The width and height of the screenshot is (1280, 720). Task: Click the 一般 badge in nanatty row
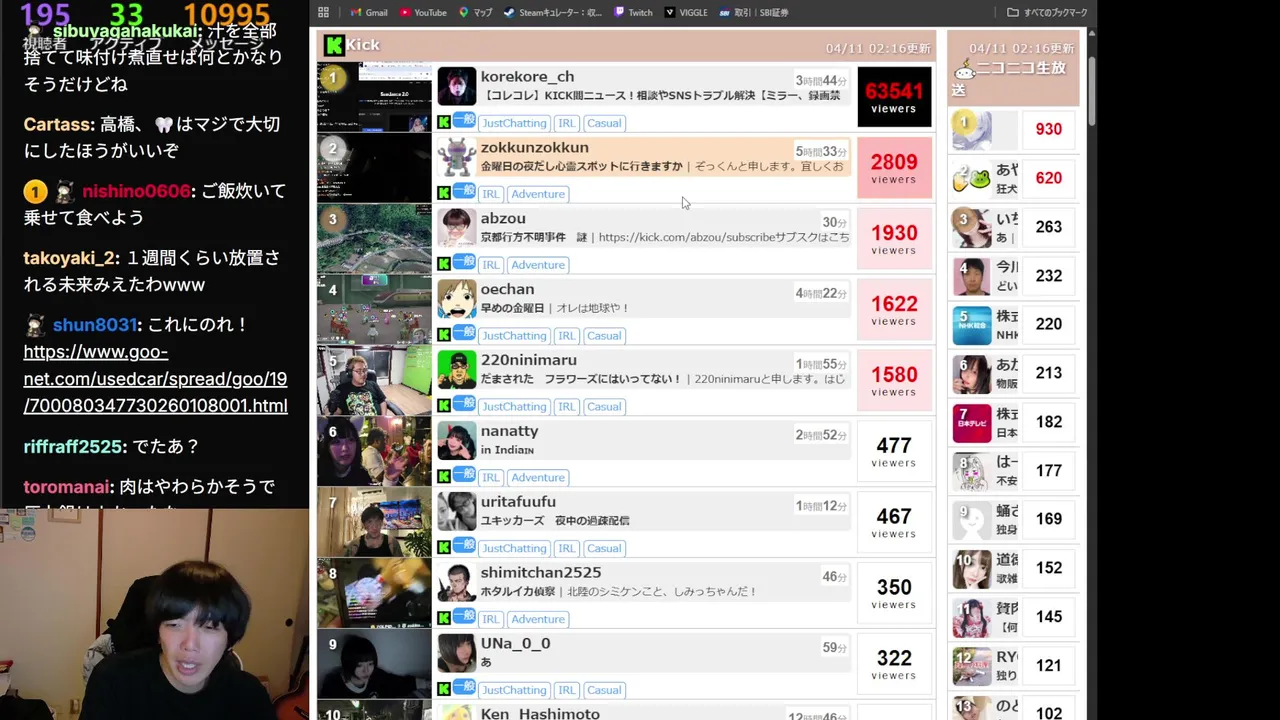click(x=464, y=475)
